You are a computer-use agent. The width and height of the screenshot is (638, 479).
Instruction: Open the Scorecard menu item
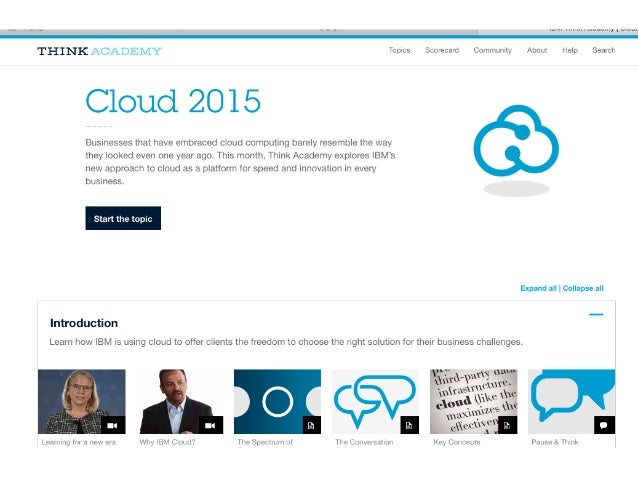tap(442, 50)
